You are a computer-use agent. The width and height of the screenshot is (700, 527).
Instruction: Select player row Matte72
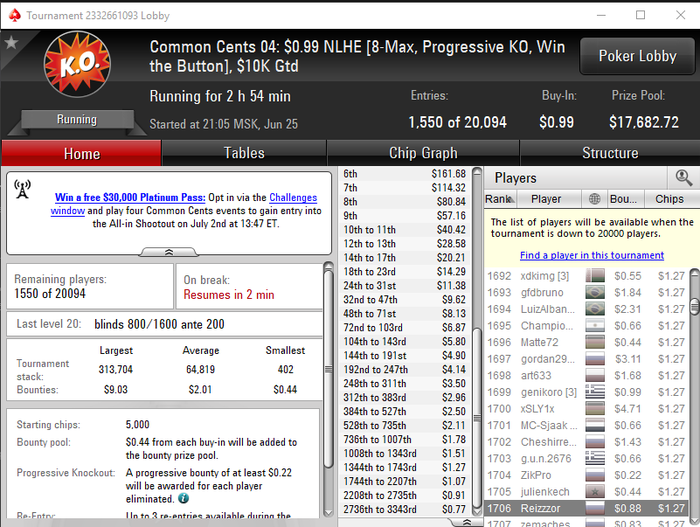click(x=586, y=342)
